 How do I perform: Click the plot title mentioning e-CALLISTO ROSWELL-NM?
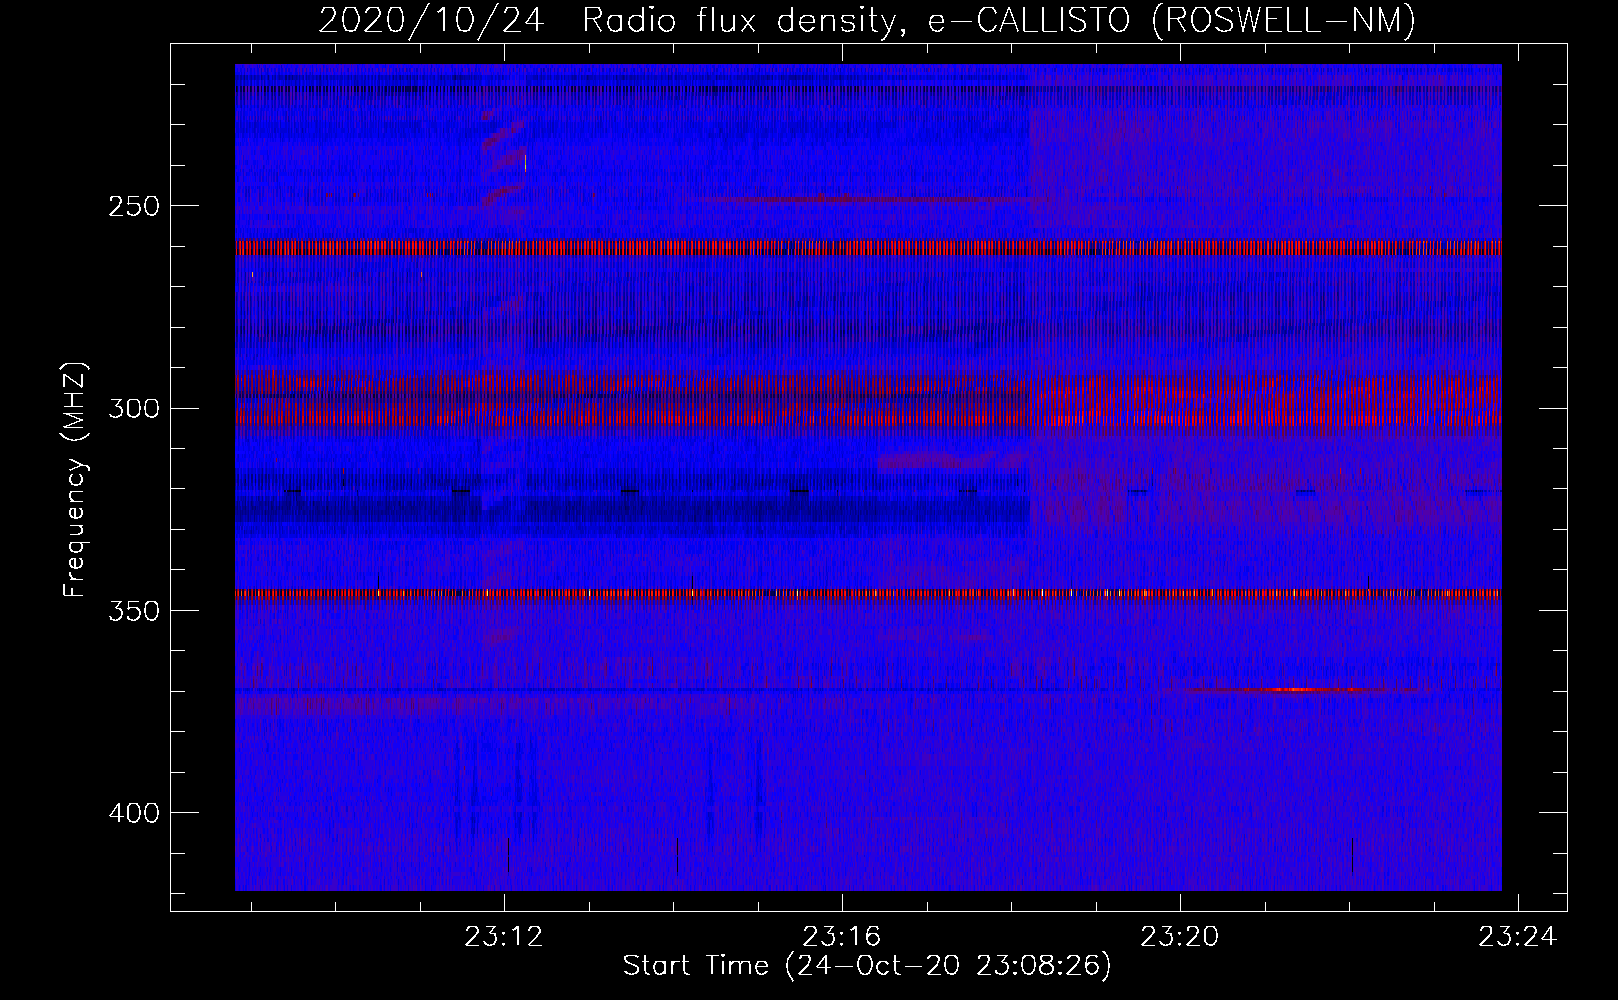(867, 20)
